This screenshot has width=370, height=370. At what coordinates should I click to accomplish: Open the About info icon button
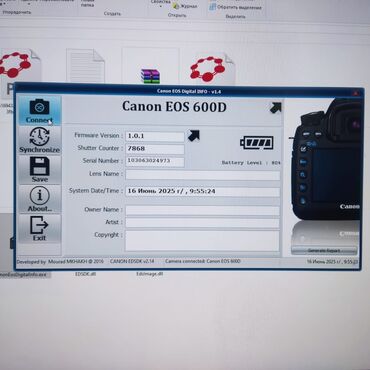(39, 199)
